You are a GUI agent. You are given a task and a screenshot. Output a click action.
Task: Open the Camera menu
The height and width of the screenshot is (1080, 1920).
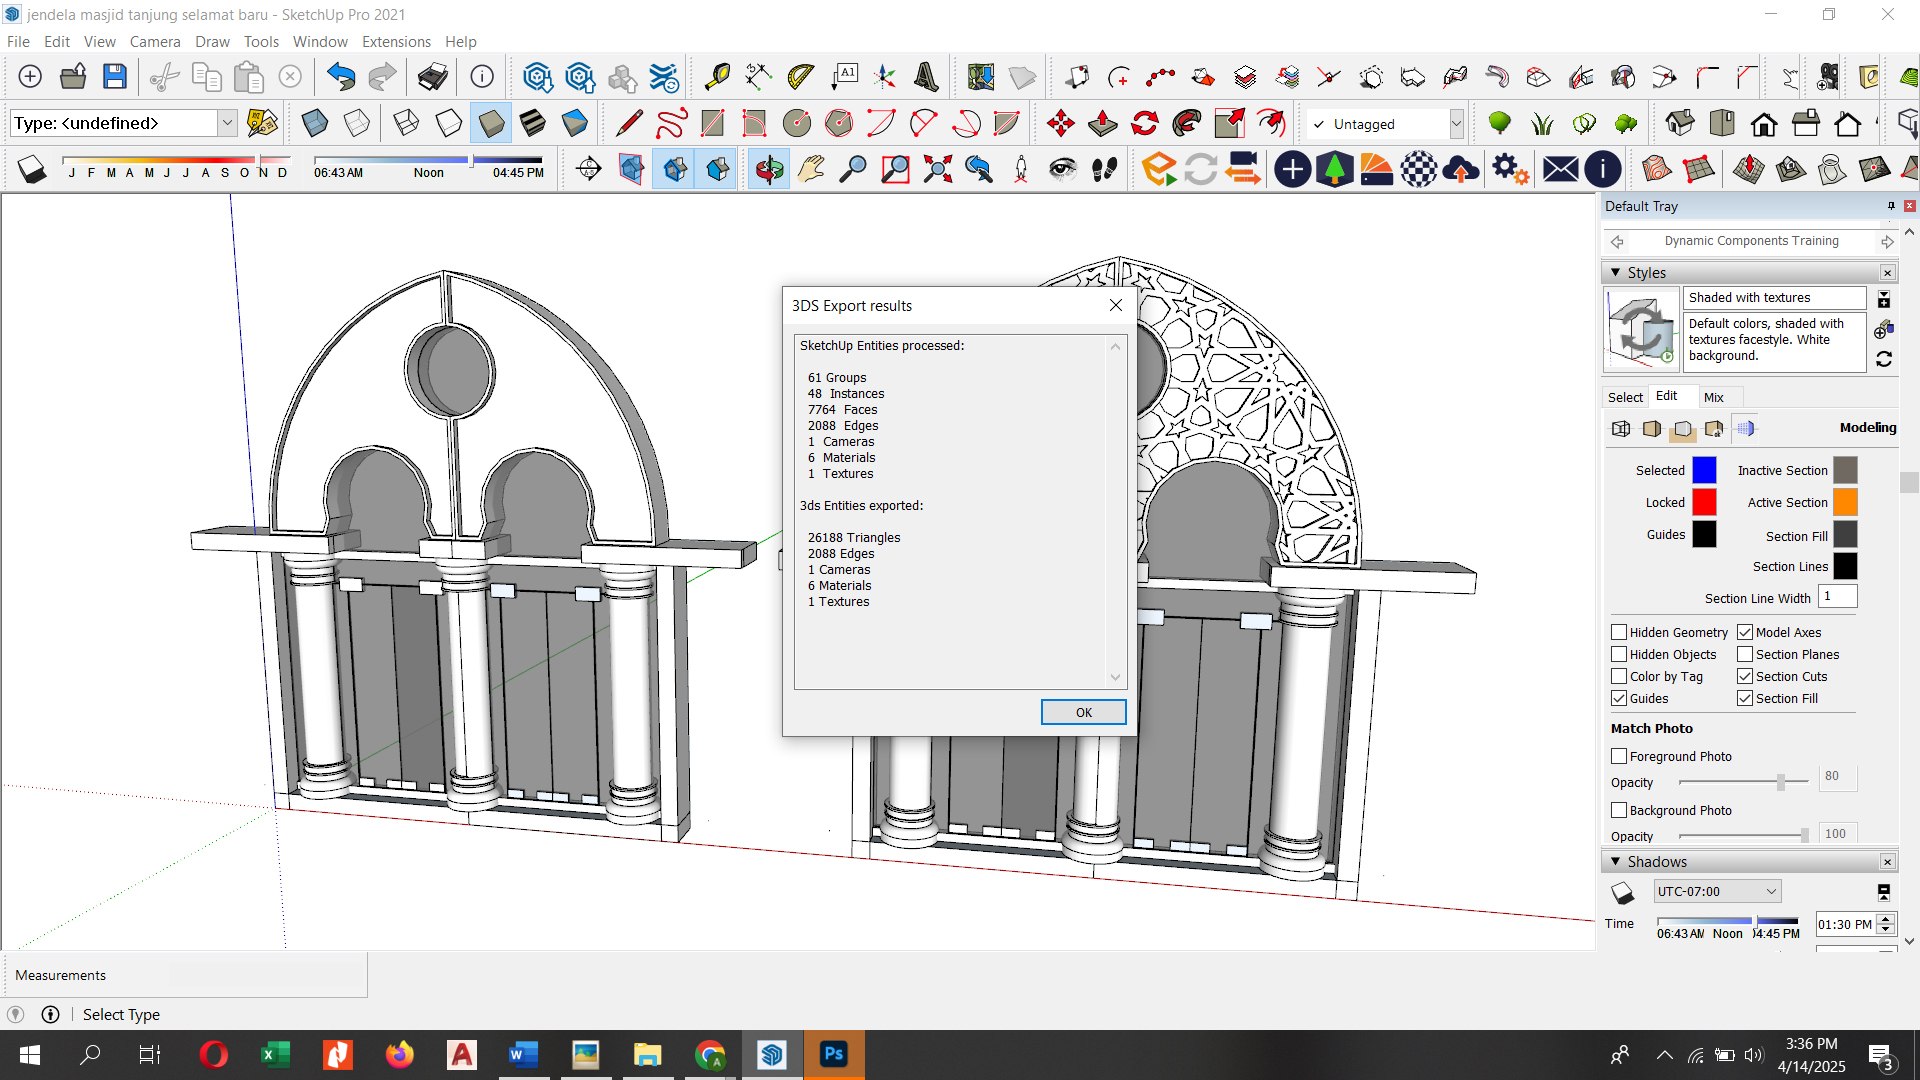click(155, 42)
